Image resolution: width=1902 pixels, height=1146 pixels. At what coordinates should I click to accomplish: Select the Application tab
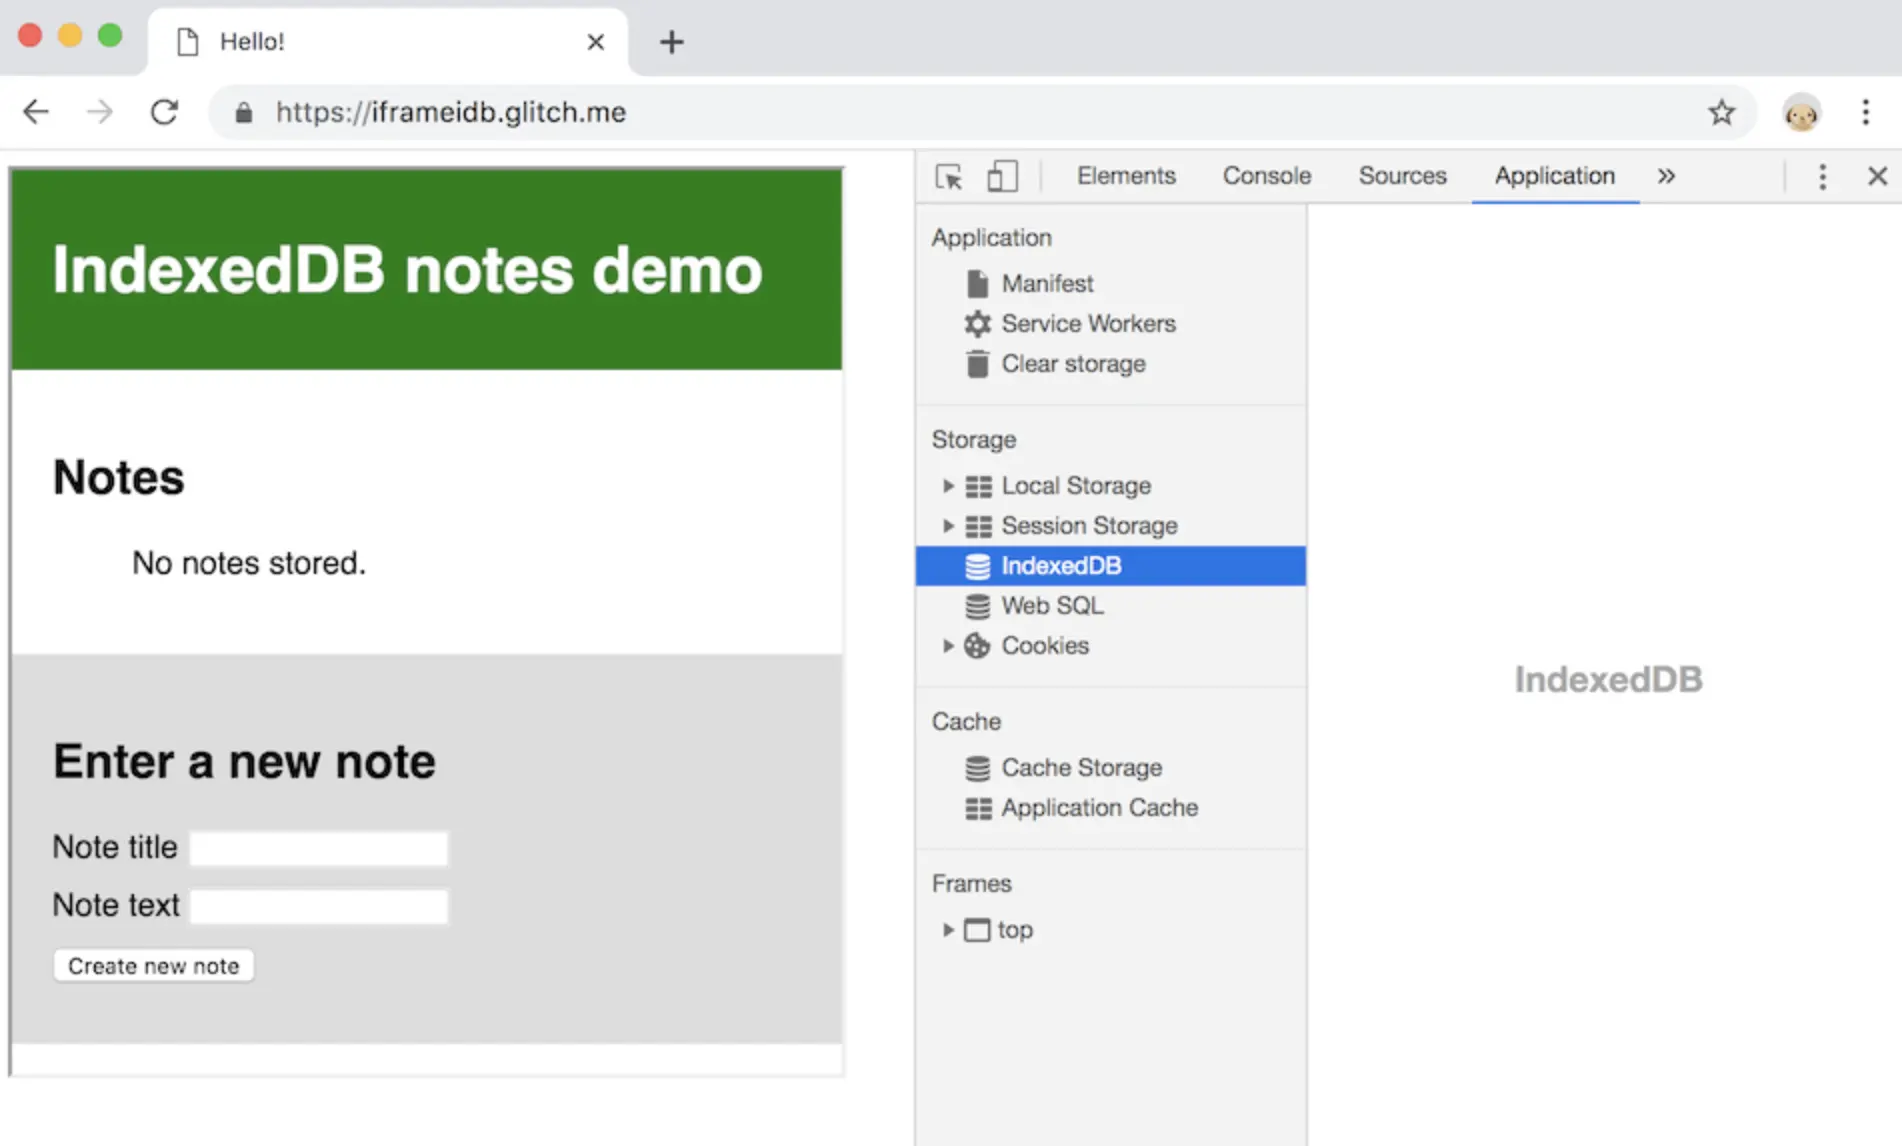[x=1555, y=176]
